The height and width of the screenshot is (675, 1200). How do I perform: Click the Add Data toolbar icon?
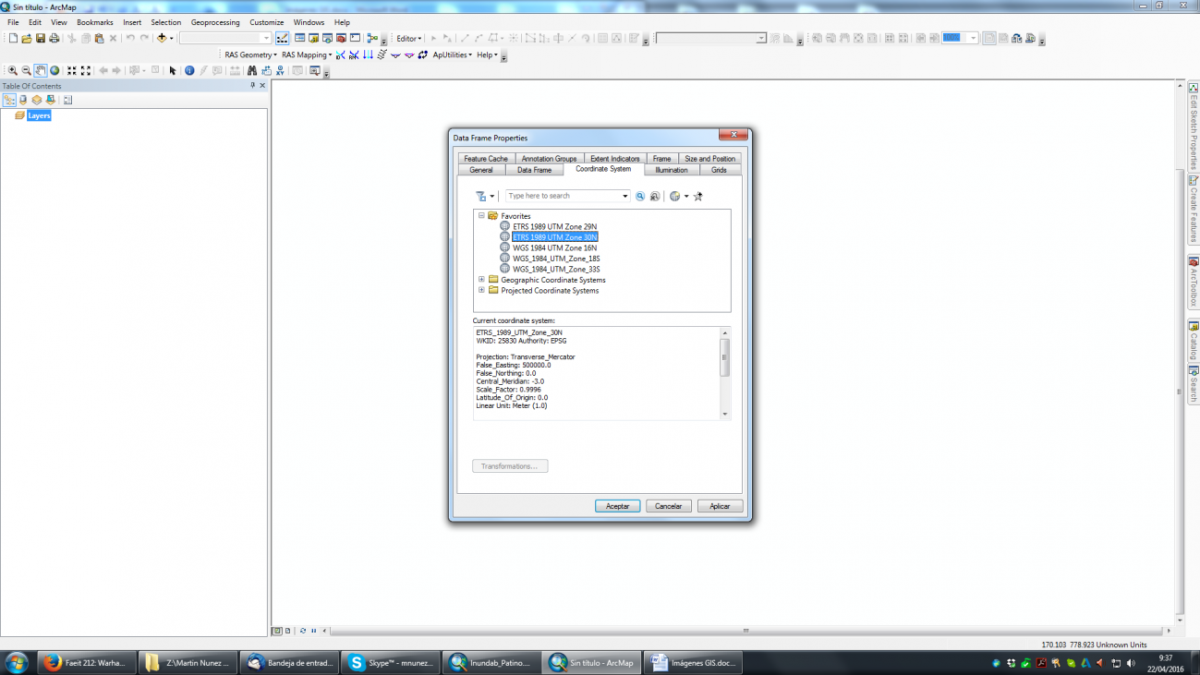162,38
